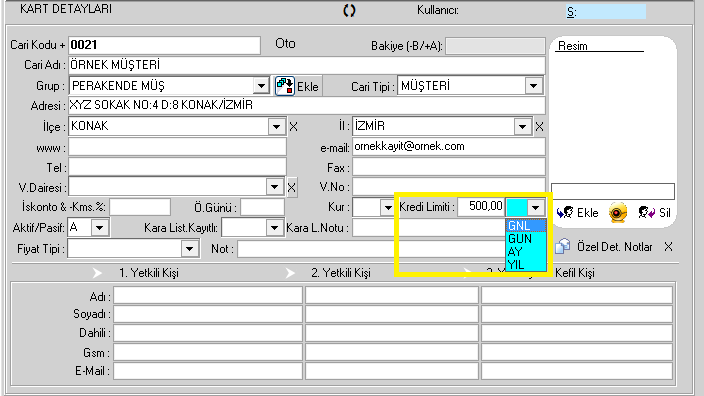Click Adı field for 1. Yetkili
Viewport: 704px width, 396px height.
208,295
